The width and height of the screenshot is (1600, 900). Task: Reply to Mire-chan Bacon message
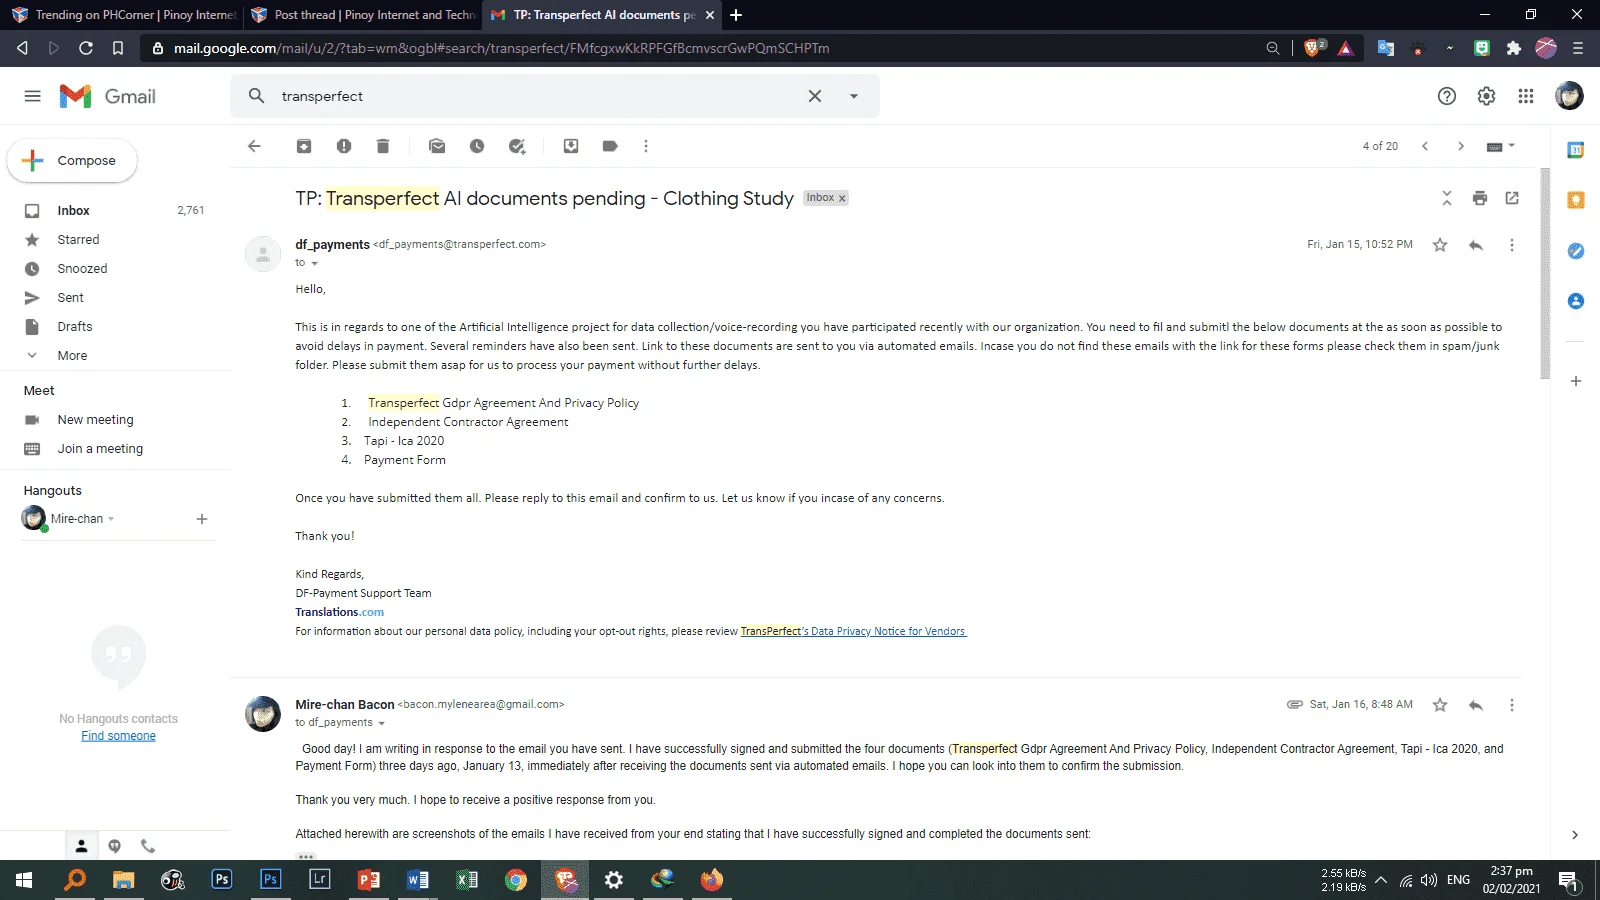(1476, 705)
